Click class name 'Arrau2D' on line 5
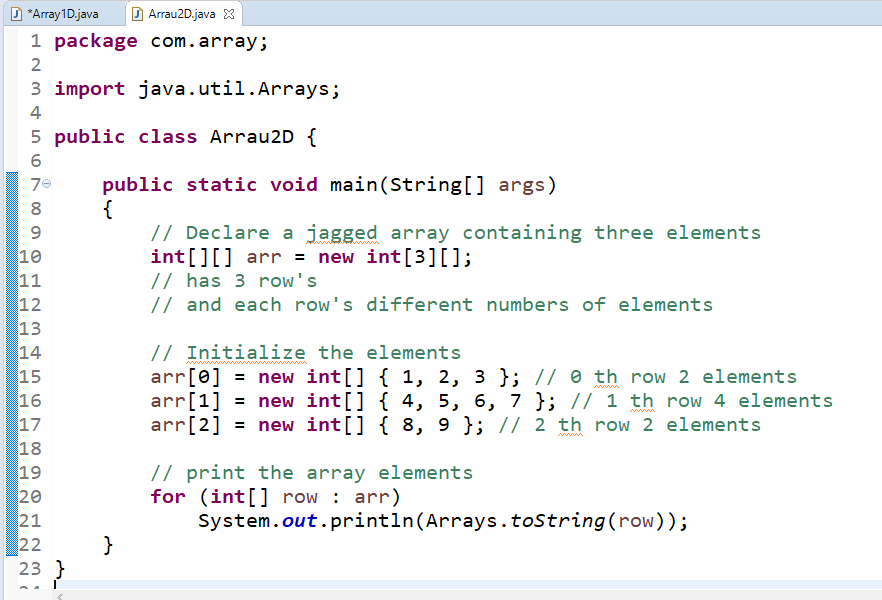882x600 pixels. [251, 137]
